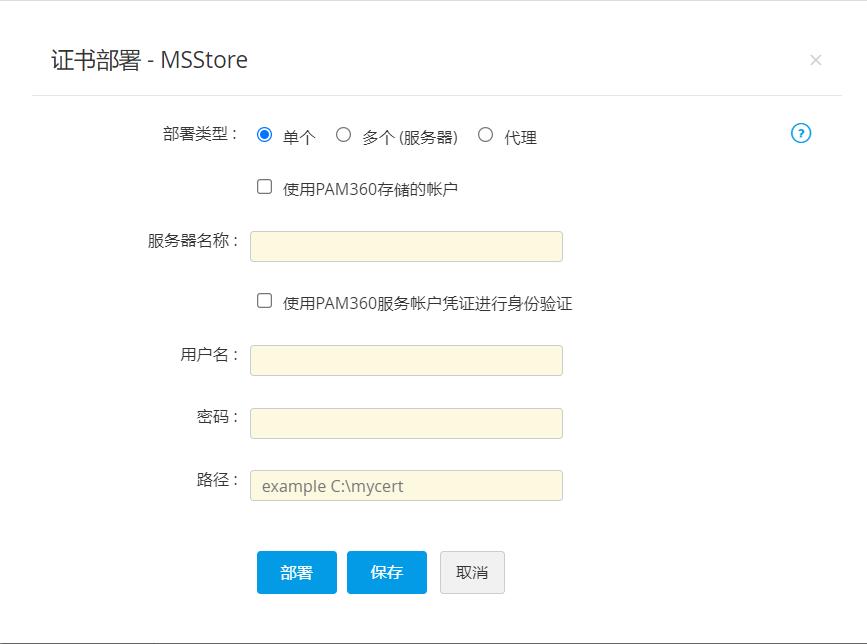Select the 单个 deployment type radio
This screenshot has height=644, width=867.
pos(264,134)
